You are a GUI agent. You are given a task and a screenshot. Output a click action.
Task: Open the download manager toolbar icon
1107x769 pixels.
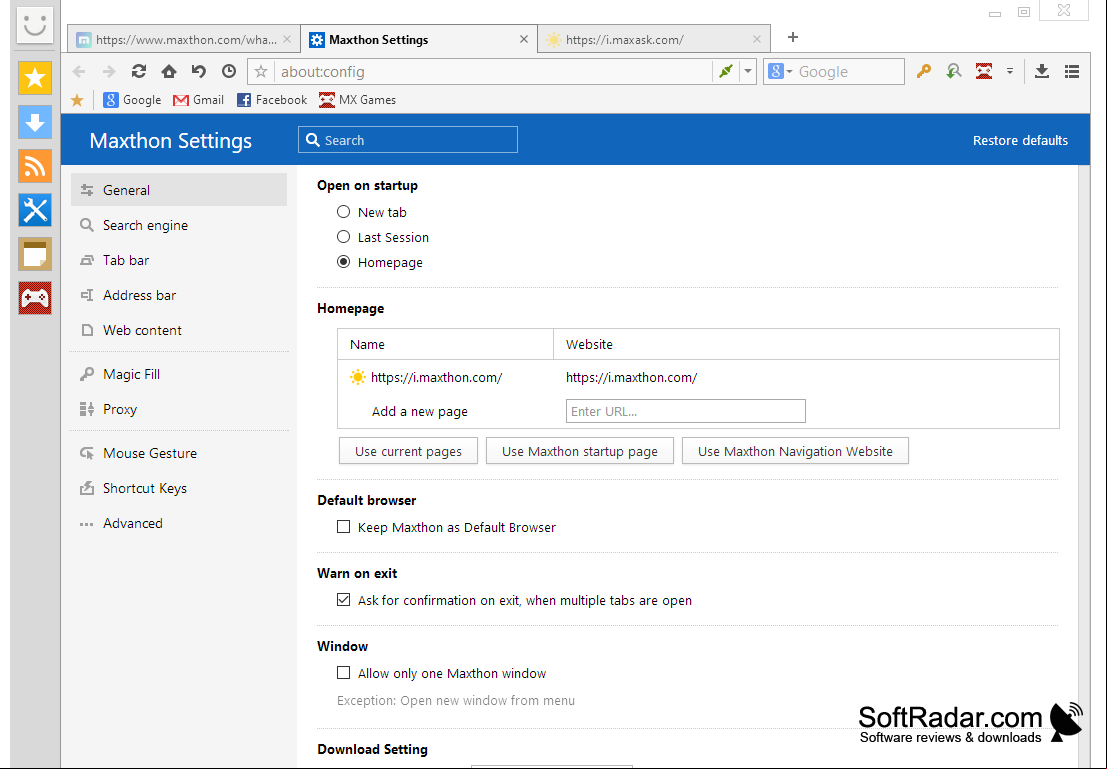click(x=1041, y=71)
